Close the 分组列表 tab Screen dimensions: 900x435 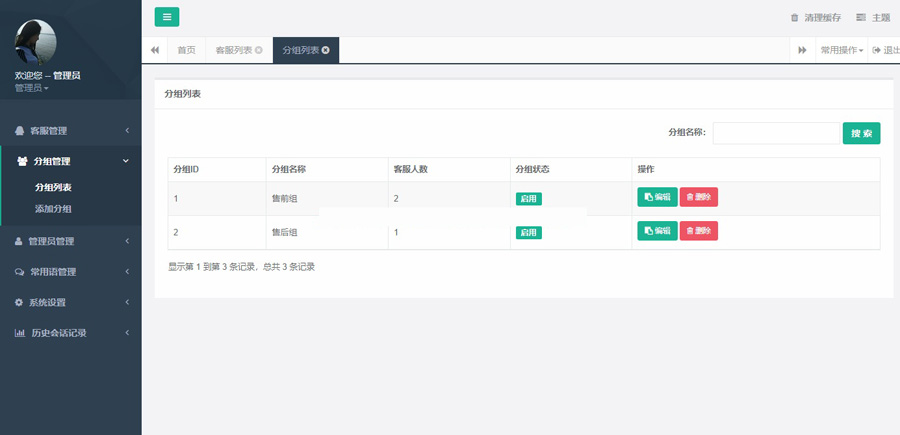click(326, 50)
